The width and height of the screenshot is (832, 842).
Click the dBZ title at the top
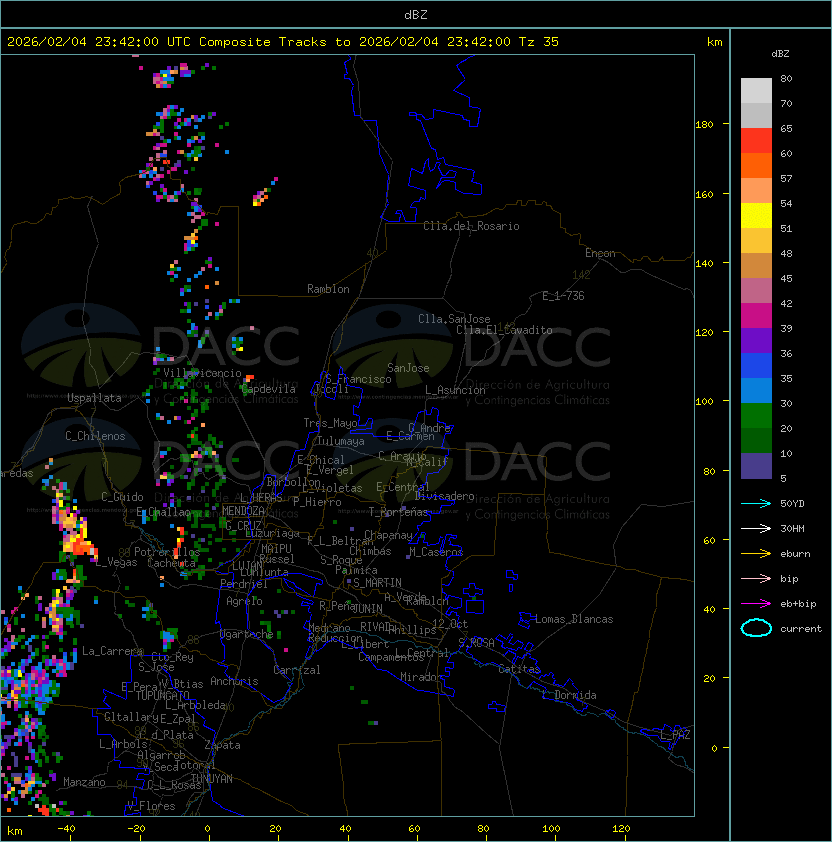tap(416, 14)
